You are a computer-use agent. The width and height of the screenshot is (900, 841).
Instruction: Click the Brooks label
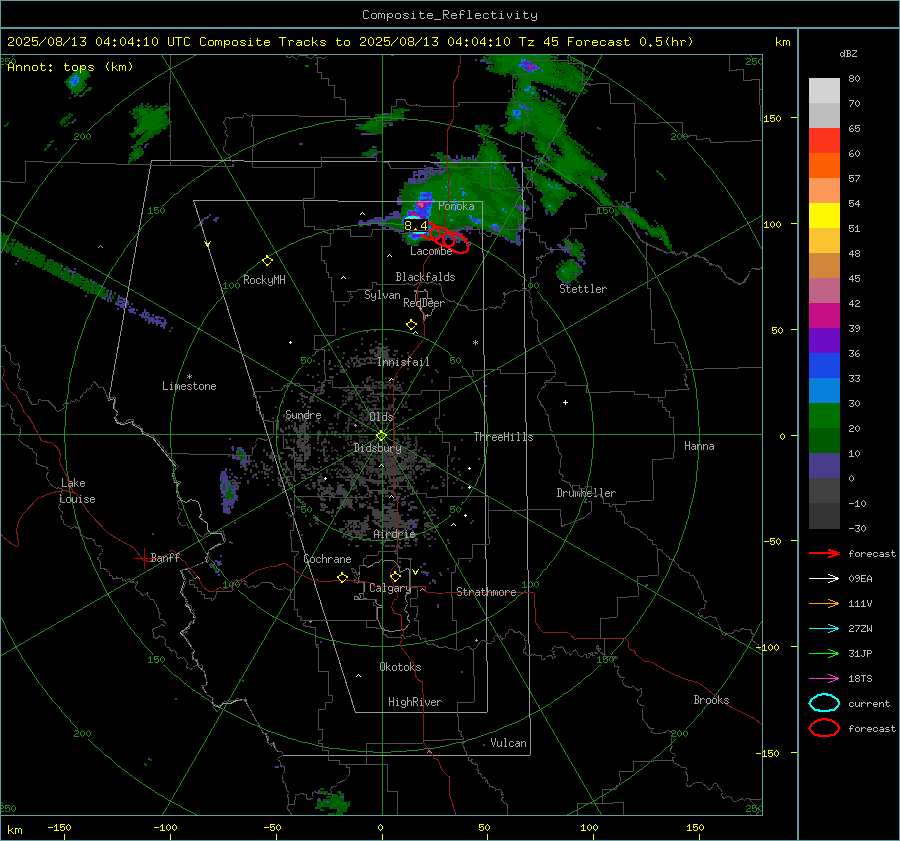711,700
